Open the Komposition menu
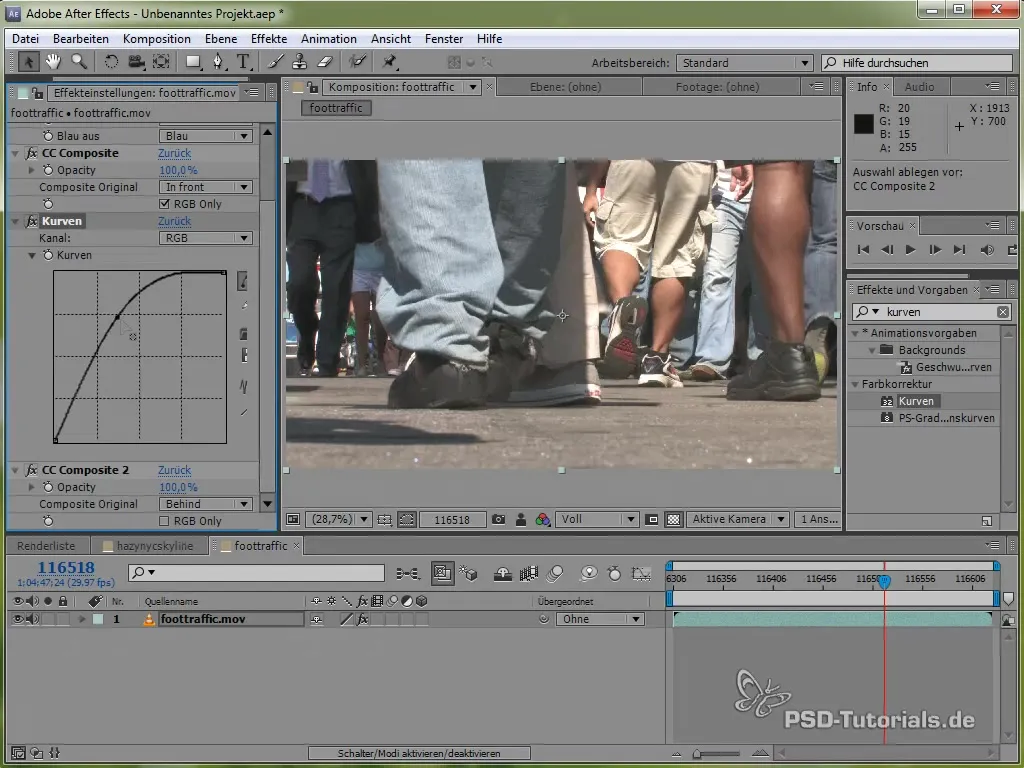Viewport: 1024px width, 768px height. pyautogui.click(x=157, y=39)
